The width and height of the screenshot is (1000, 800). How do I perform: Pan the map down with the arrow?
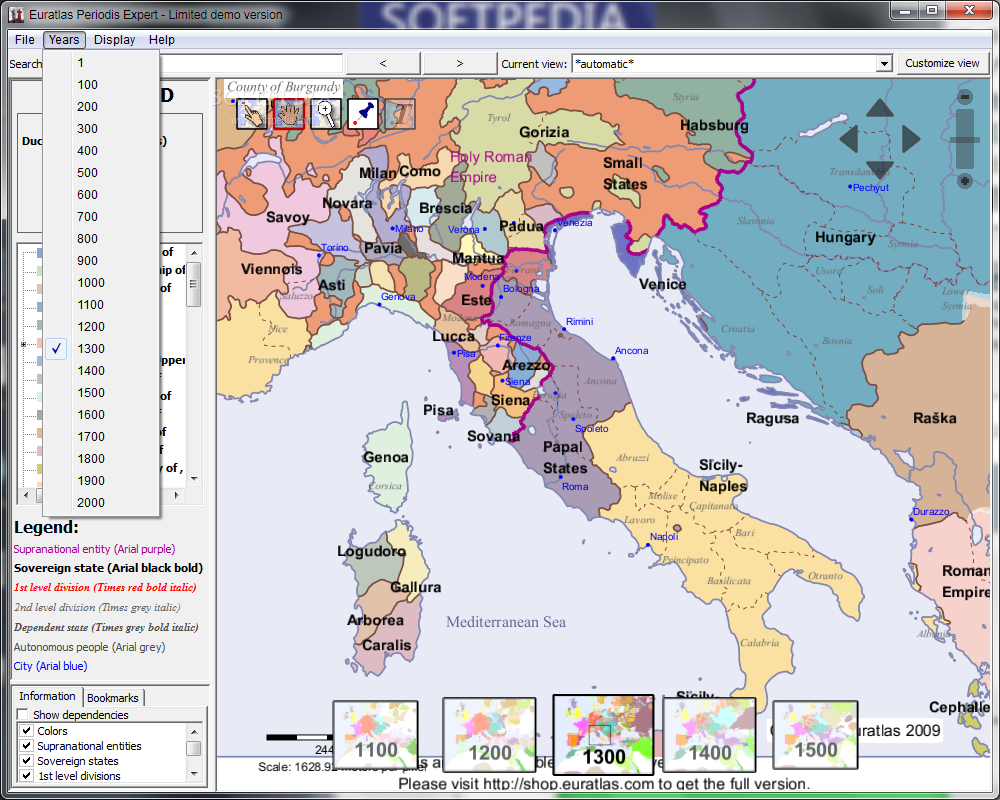[879, 170]
